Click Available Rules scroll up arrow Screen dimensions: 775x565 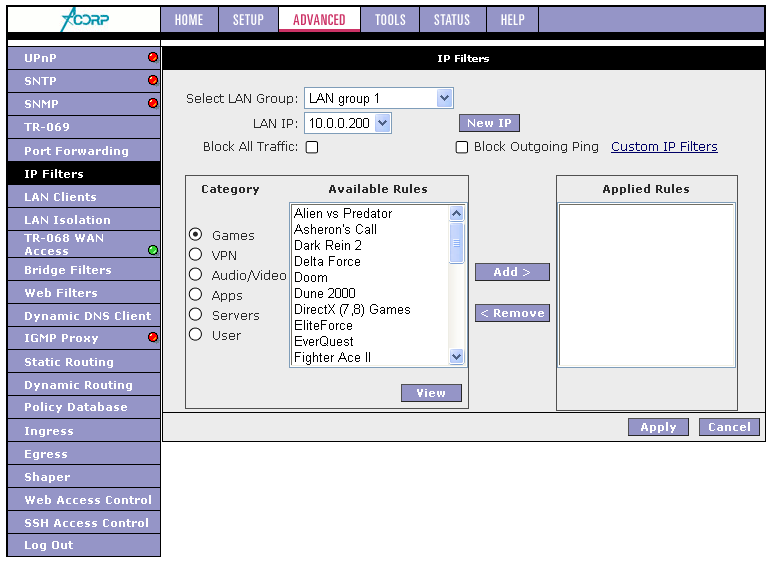[456, 214]
